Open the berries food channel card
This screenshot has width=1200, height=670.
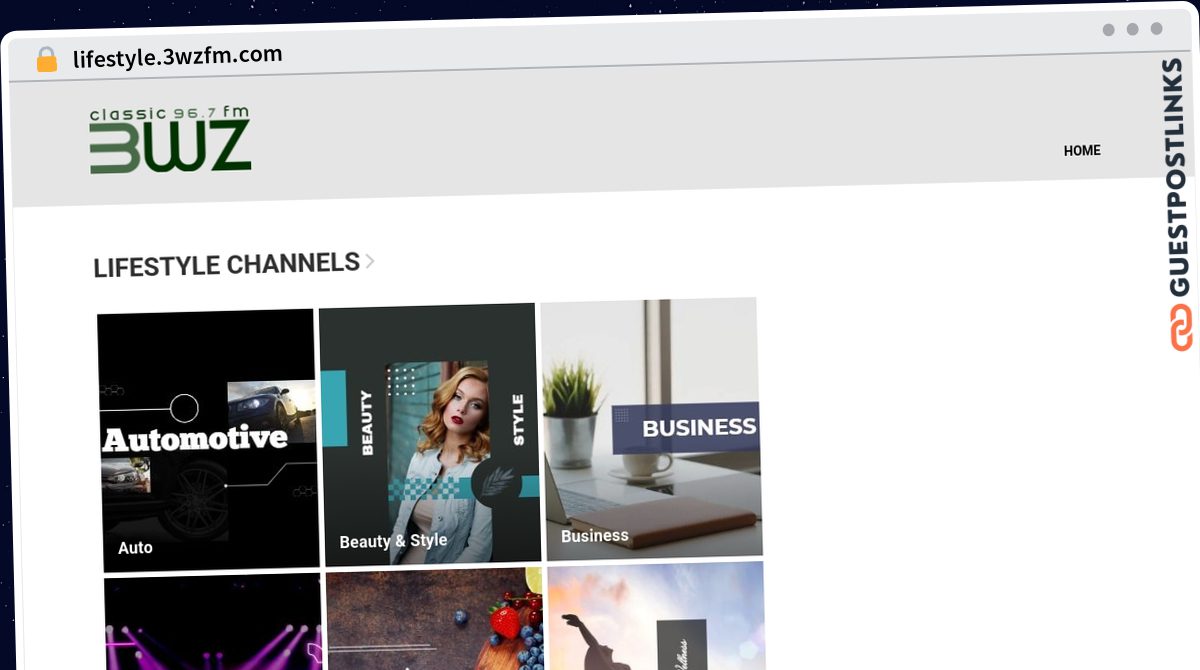tap(435, 618)
